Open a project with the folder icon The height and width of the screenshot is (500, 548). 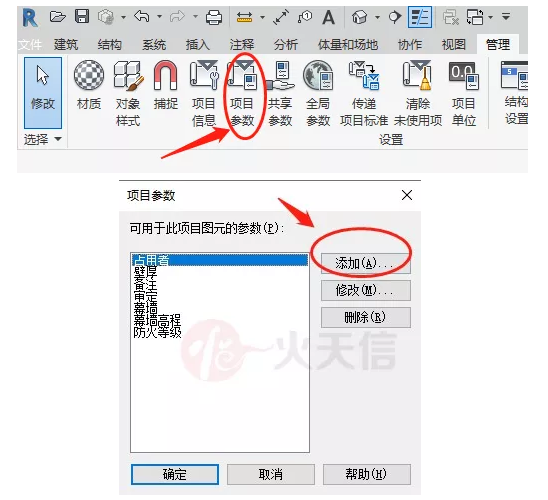[58, 16]
